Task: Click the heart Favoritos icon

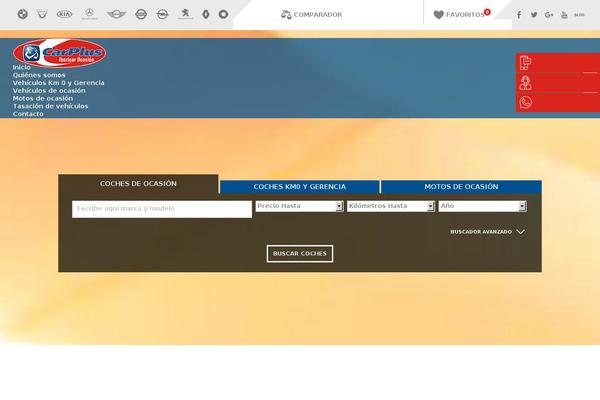Action: click(x=439, y=15)
